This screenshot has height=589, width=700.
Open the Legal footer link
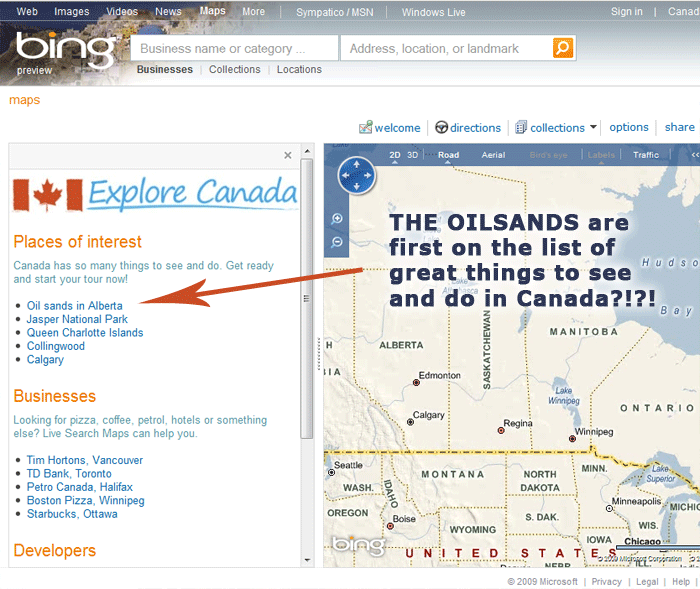point(647,581)
